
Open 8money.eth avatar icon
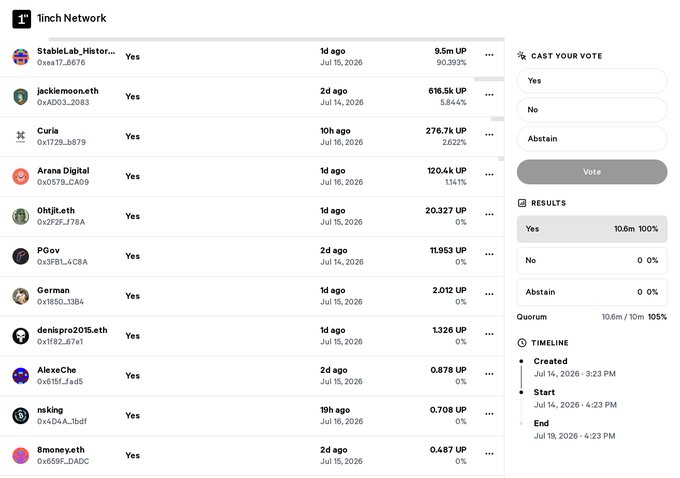20,456
